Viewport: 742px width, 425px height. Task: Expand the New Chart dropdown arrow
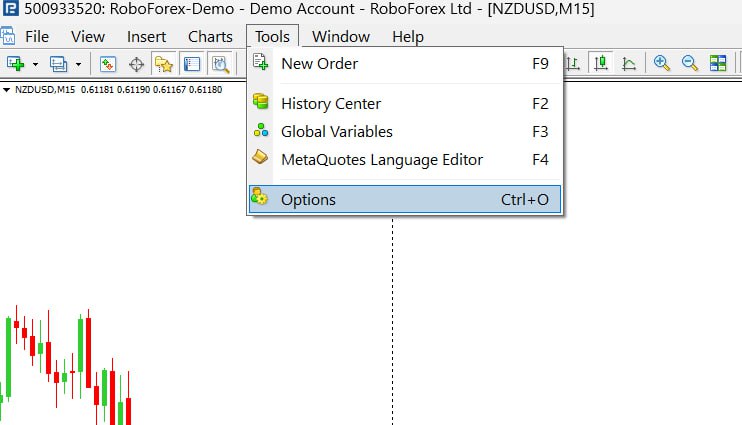35,64
